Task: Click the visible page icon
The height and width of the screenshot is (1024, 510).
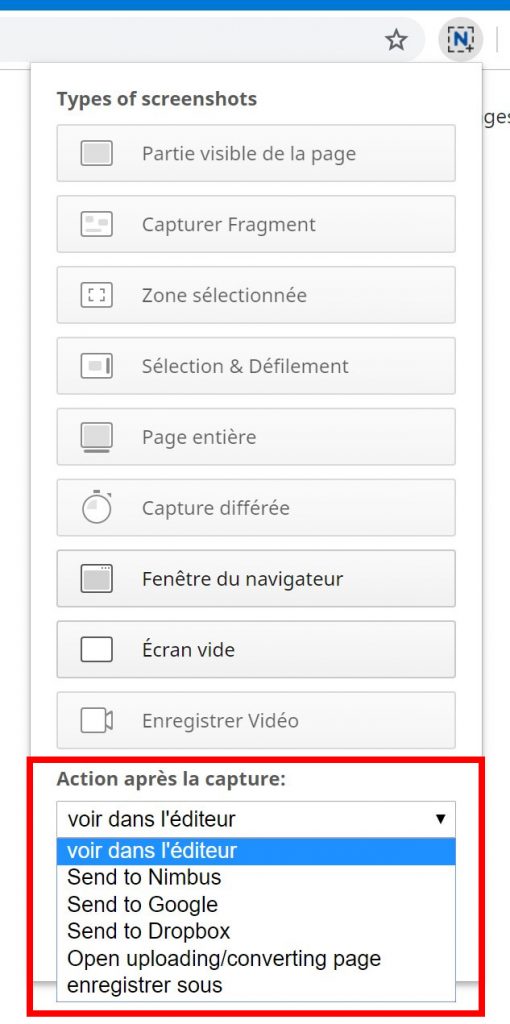Action: pos(97,153)
